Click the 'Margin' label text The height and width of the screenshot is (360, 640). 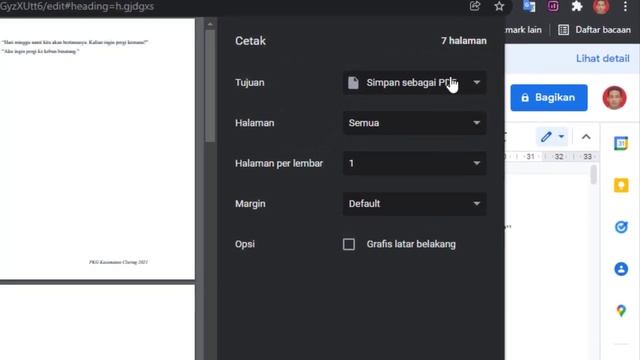point(250,204)
